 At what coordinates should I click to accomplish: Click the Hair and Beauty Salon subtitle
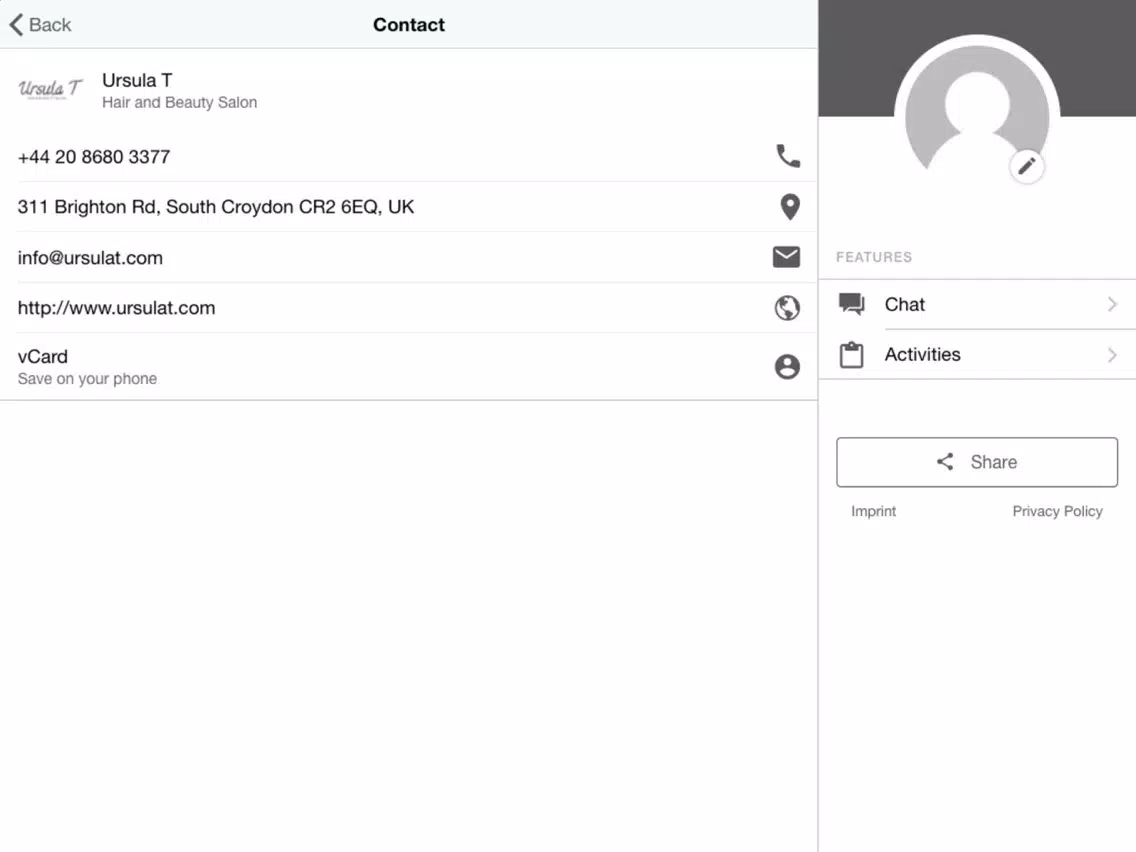point(180,102)
